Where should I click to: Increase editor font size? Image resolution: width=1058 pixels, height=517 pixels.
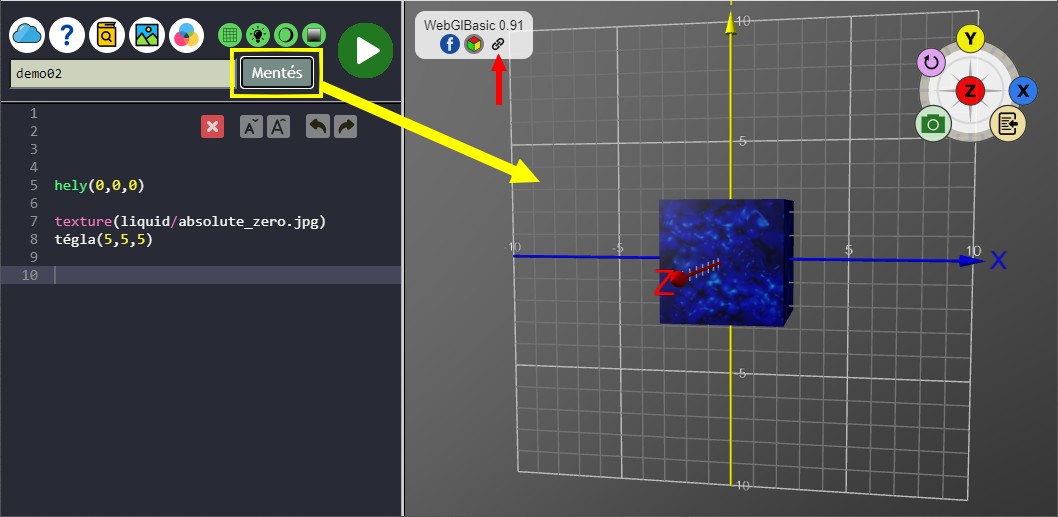click(x=278, y=126)
